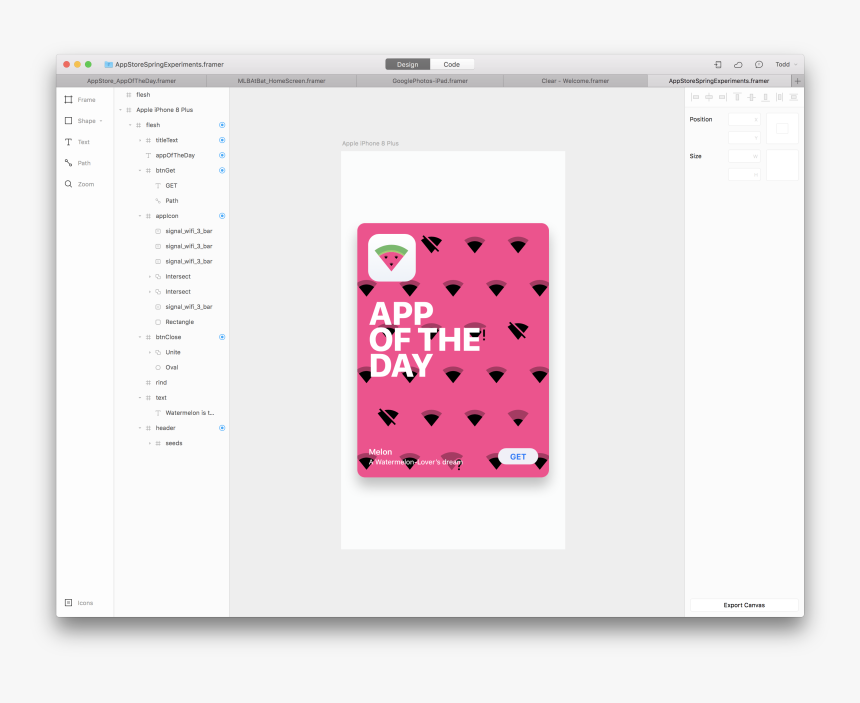Open the chat bubble feedback icon
The image size is (860, 703).
[759, 65]
